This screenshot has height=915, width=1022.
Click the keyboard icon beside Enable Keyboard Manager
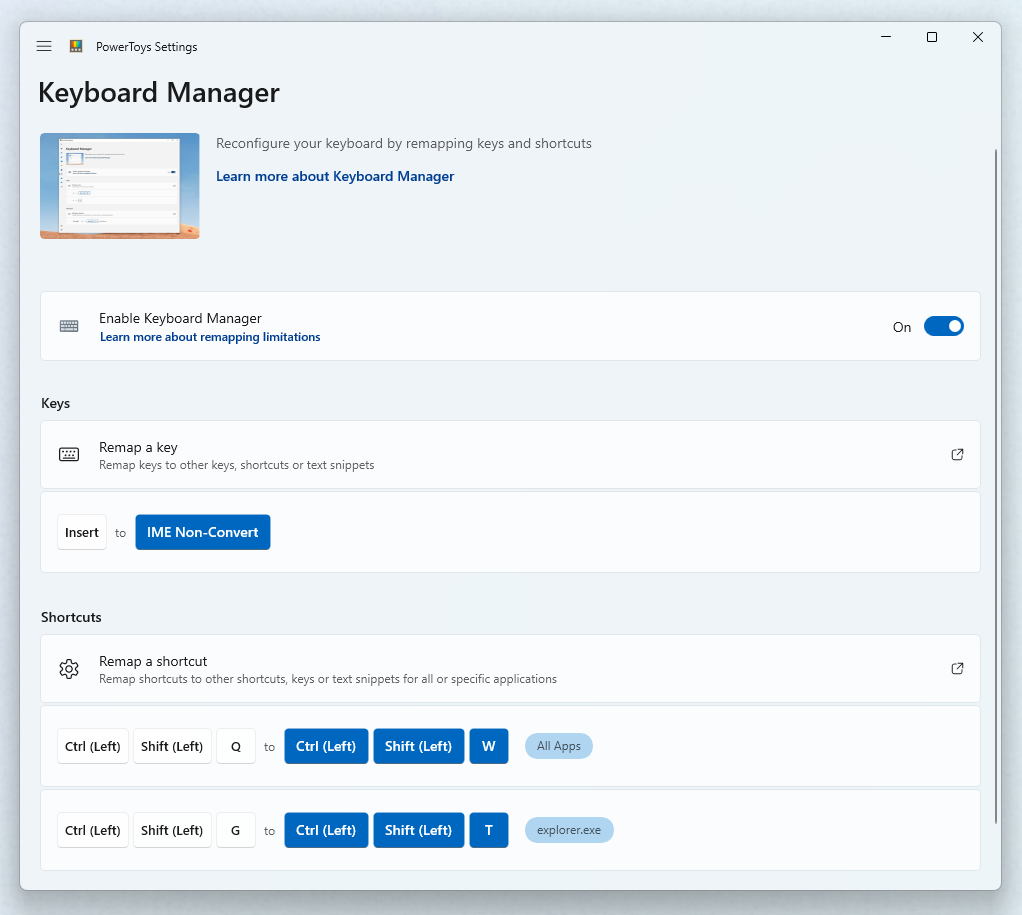[x=68, y=326]
